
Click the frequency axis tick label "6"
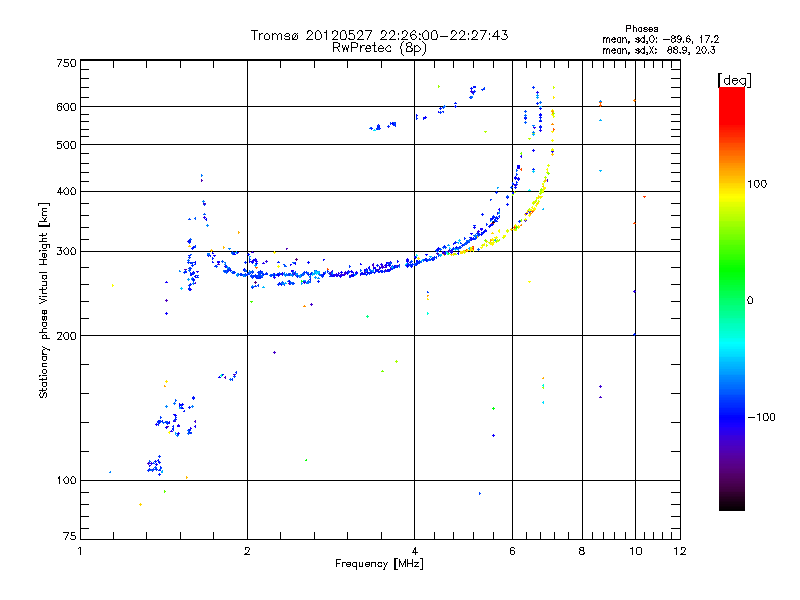point(512,551)
